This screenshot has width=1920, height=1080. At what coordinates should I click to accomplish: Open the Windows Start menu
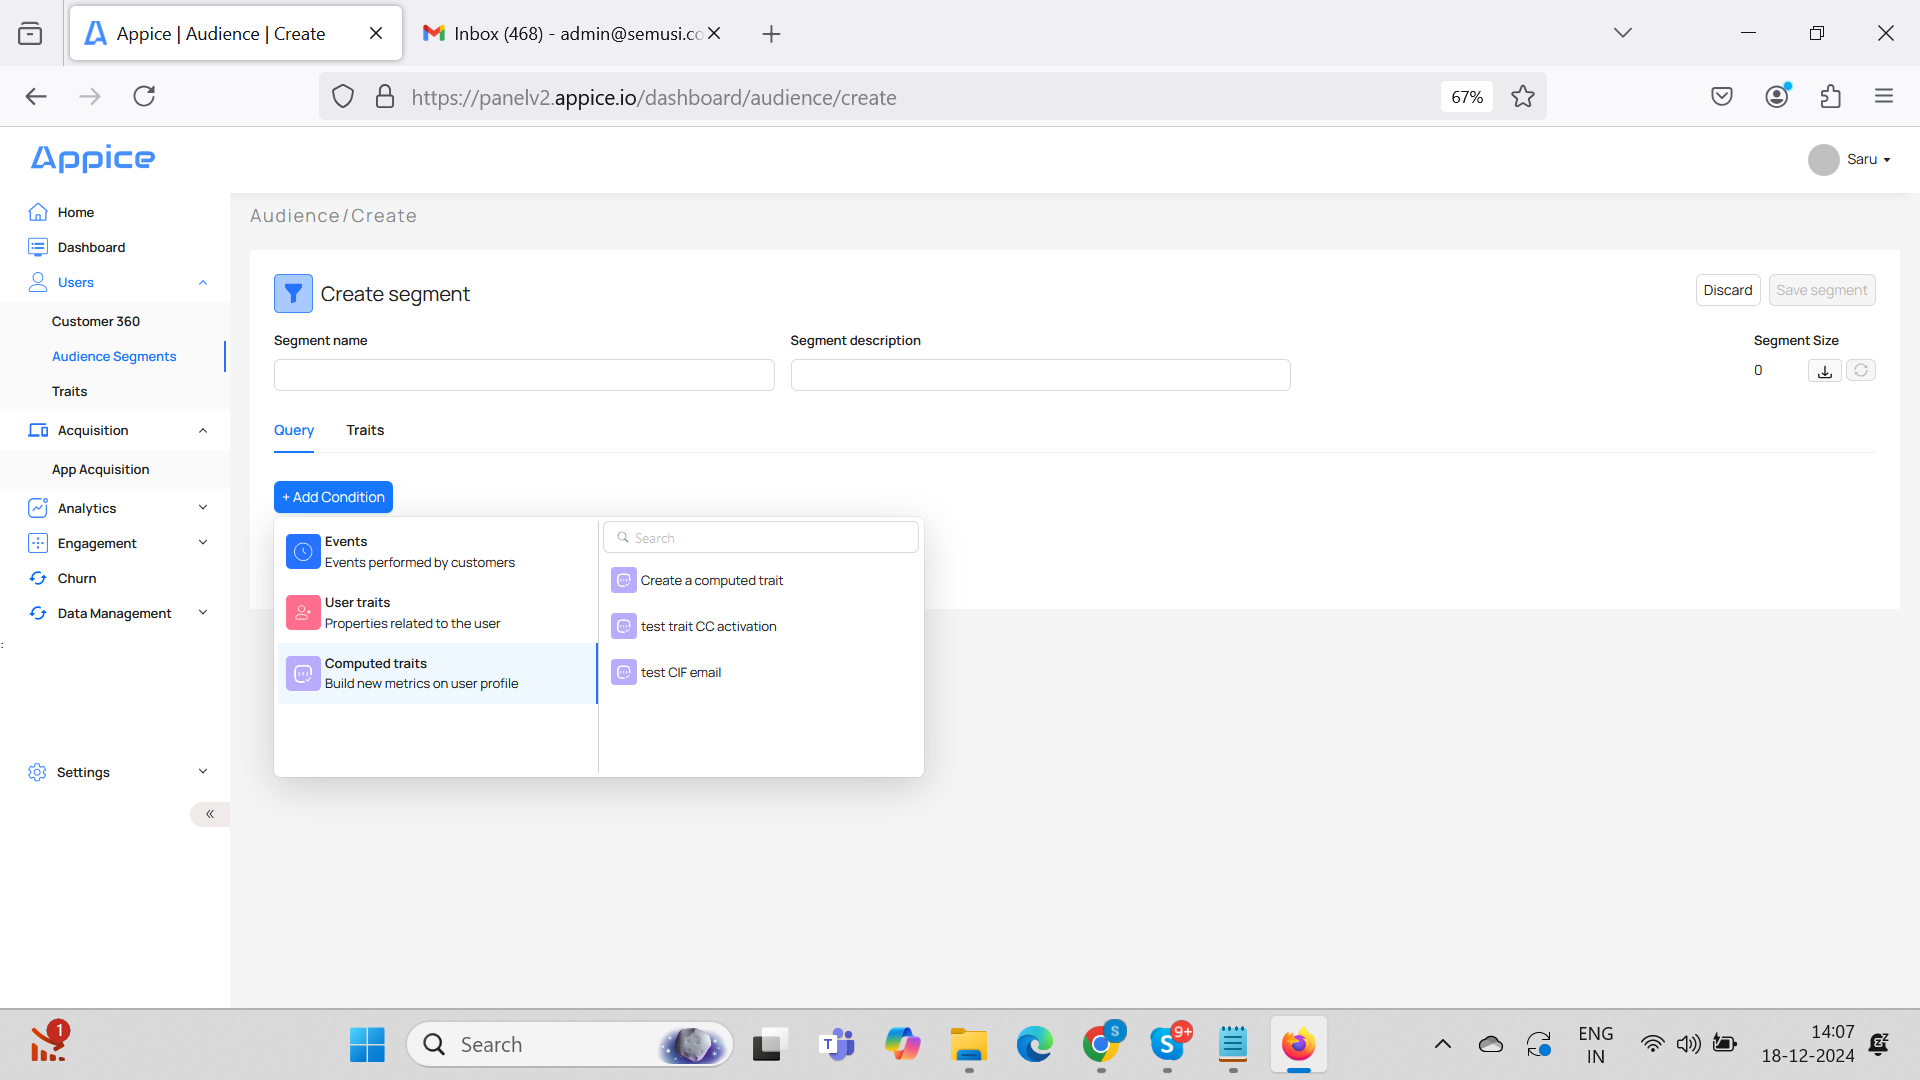(x=367, y=1045)
